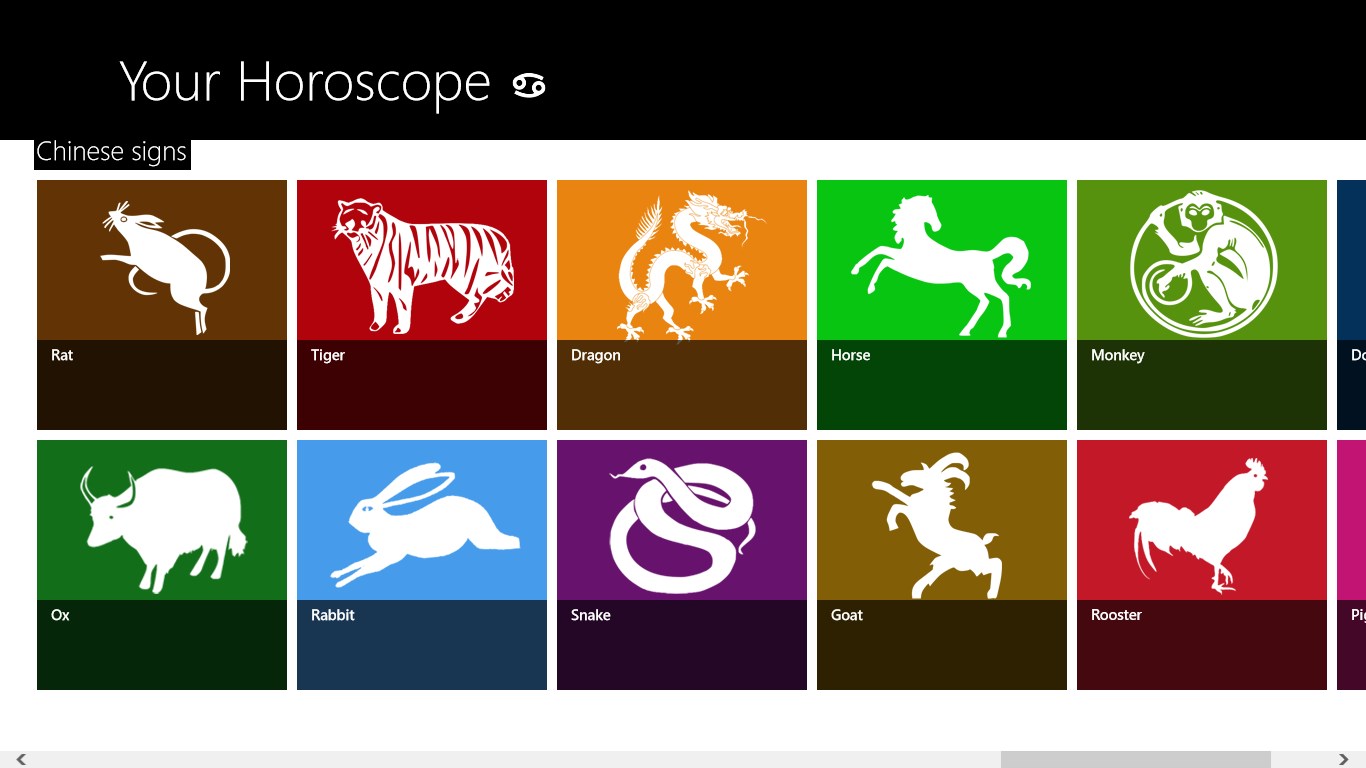The height and width of the screenshot is (768, 1366).
Task: Click the right scrollbar arrow
Action: coord(1343,760)
